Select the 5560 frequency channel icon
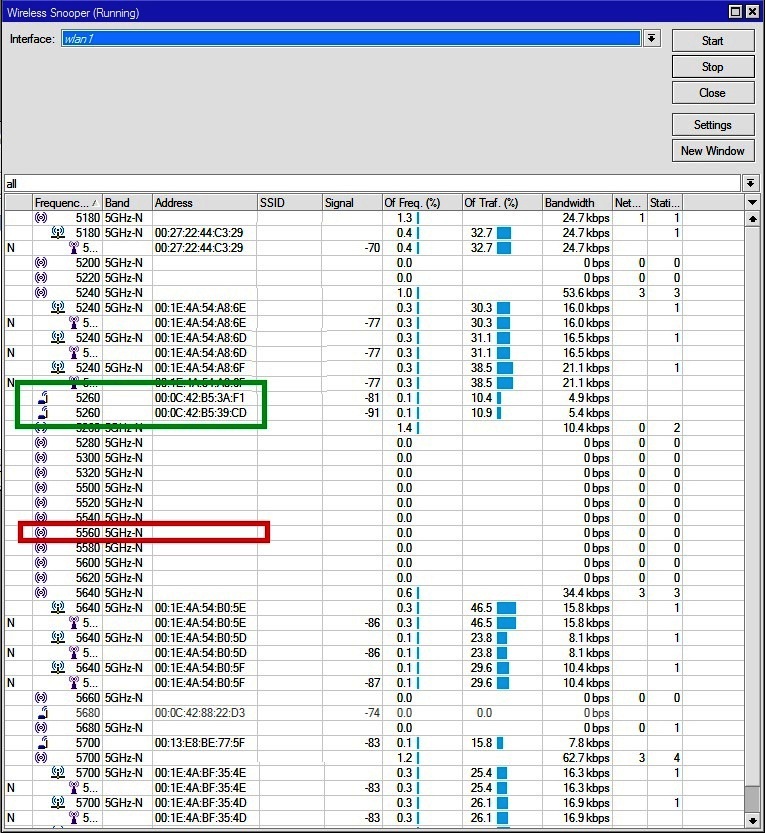 point(41,532)
